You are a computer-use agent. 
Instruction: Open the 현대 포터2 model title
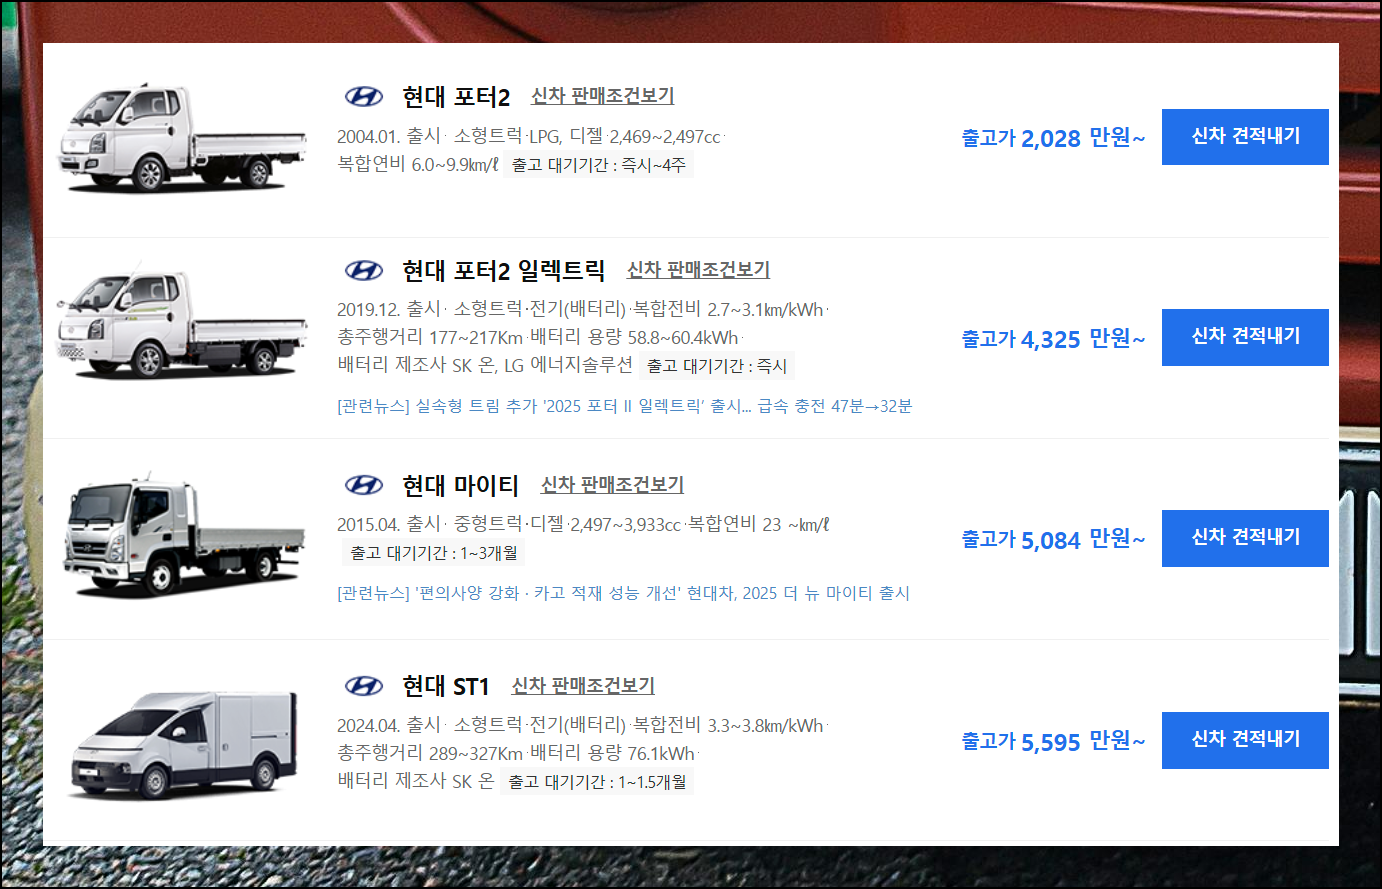coord(456,97)
